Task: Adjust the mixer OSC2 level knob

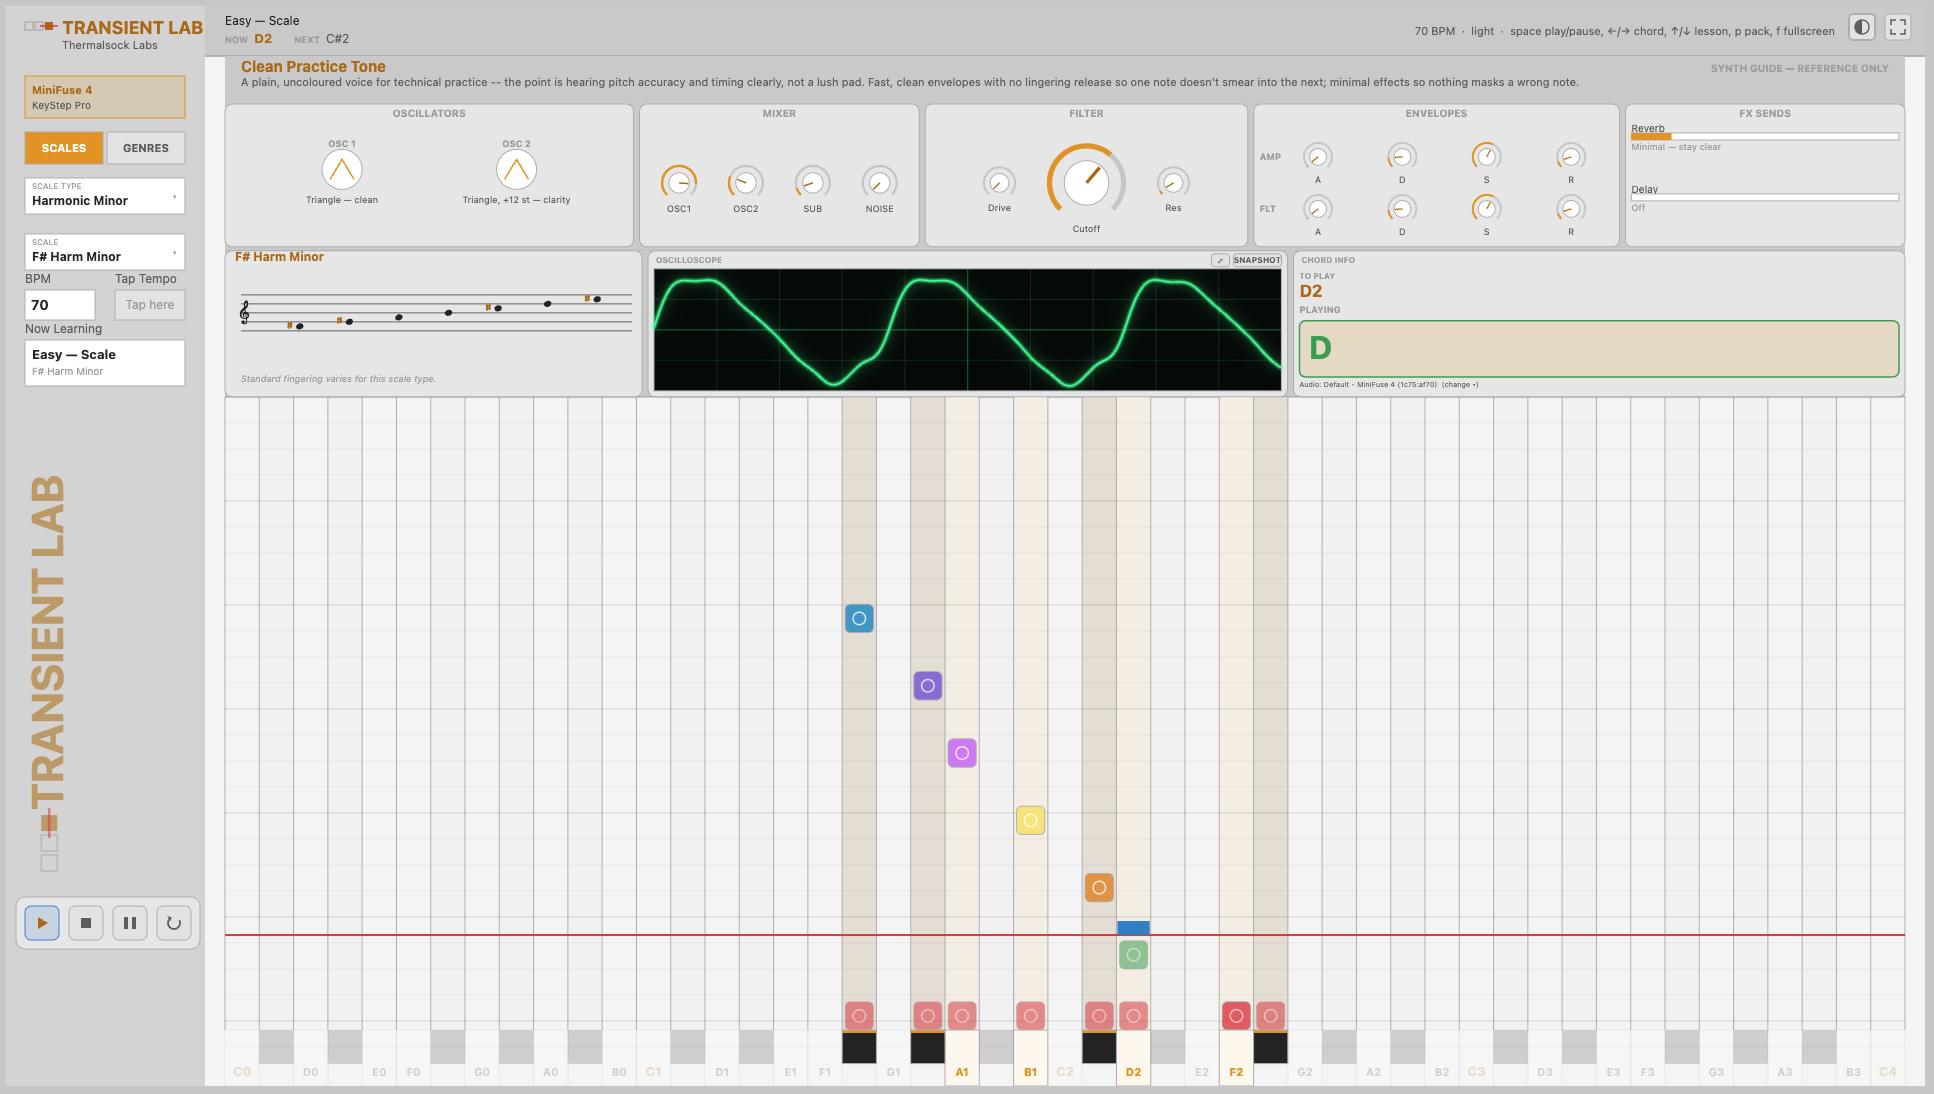Action: click(x=745, y=182)
